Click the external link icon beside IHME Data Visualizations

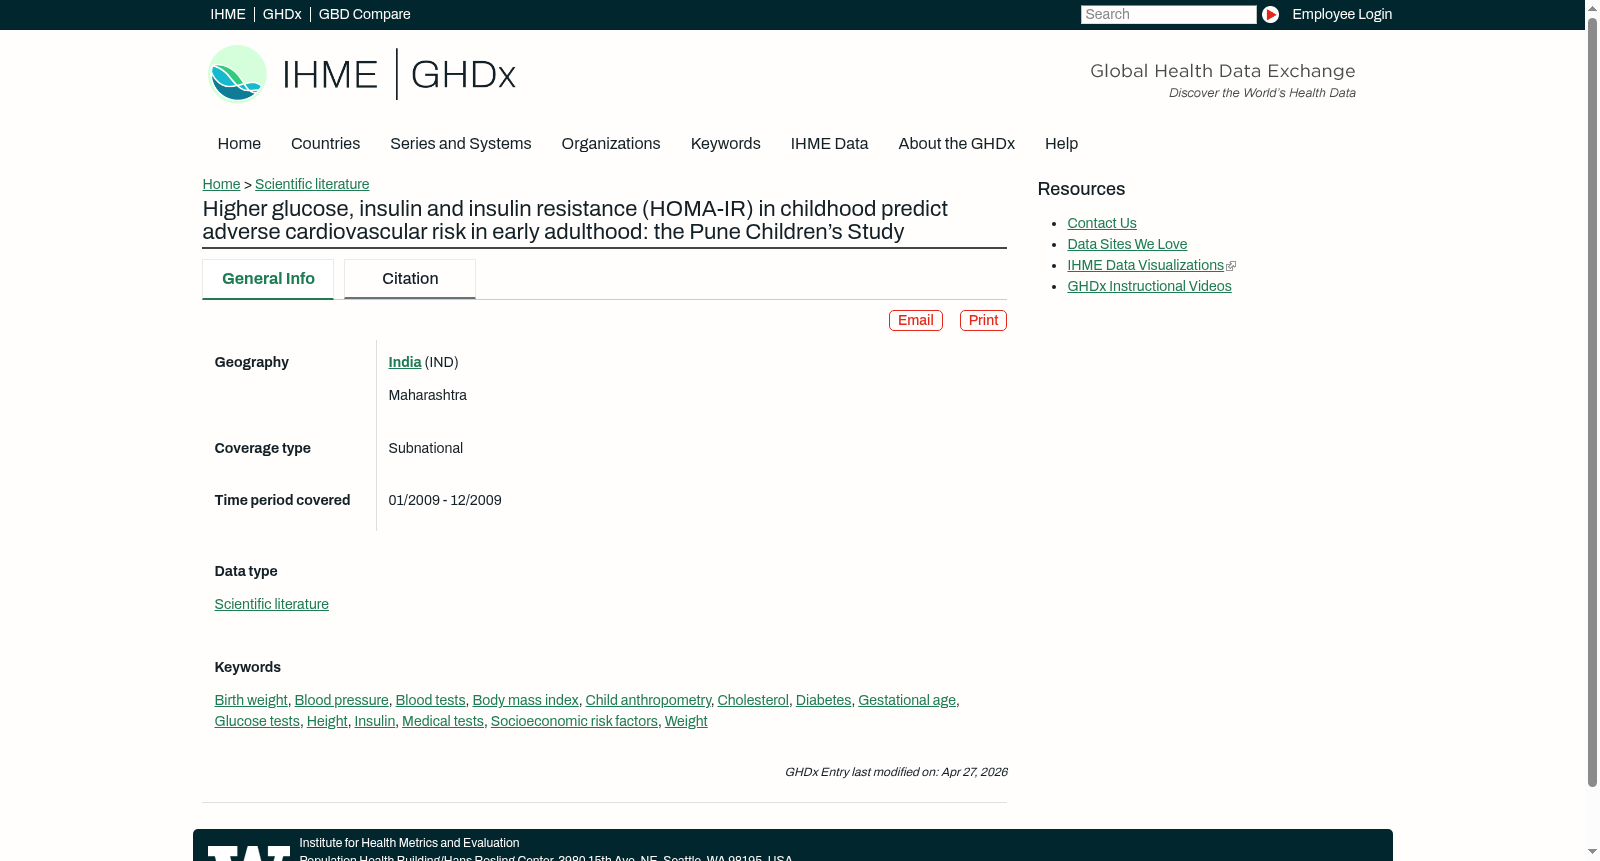1231,266
